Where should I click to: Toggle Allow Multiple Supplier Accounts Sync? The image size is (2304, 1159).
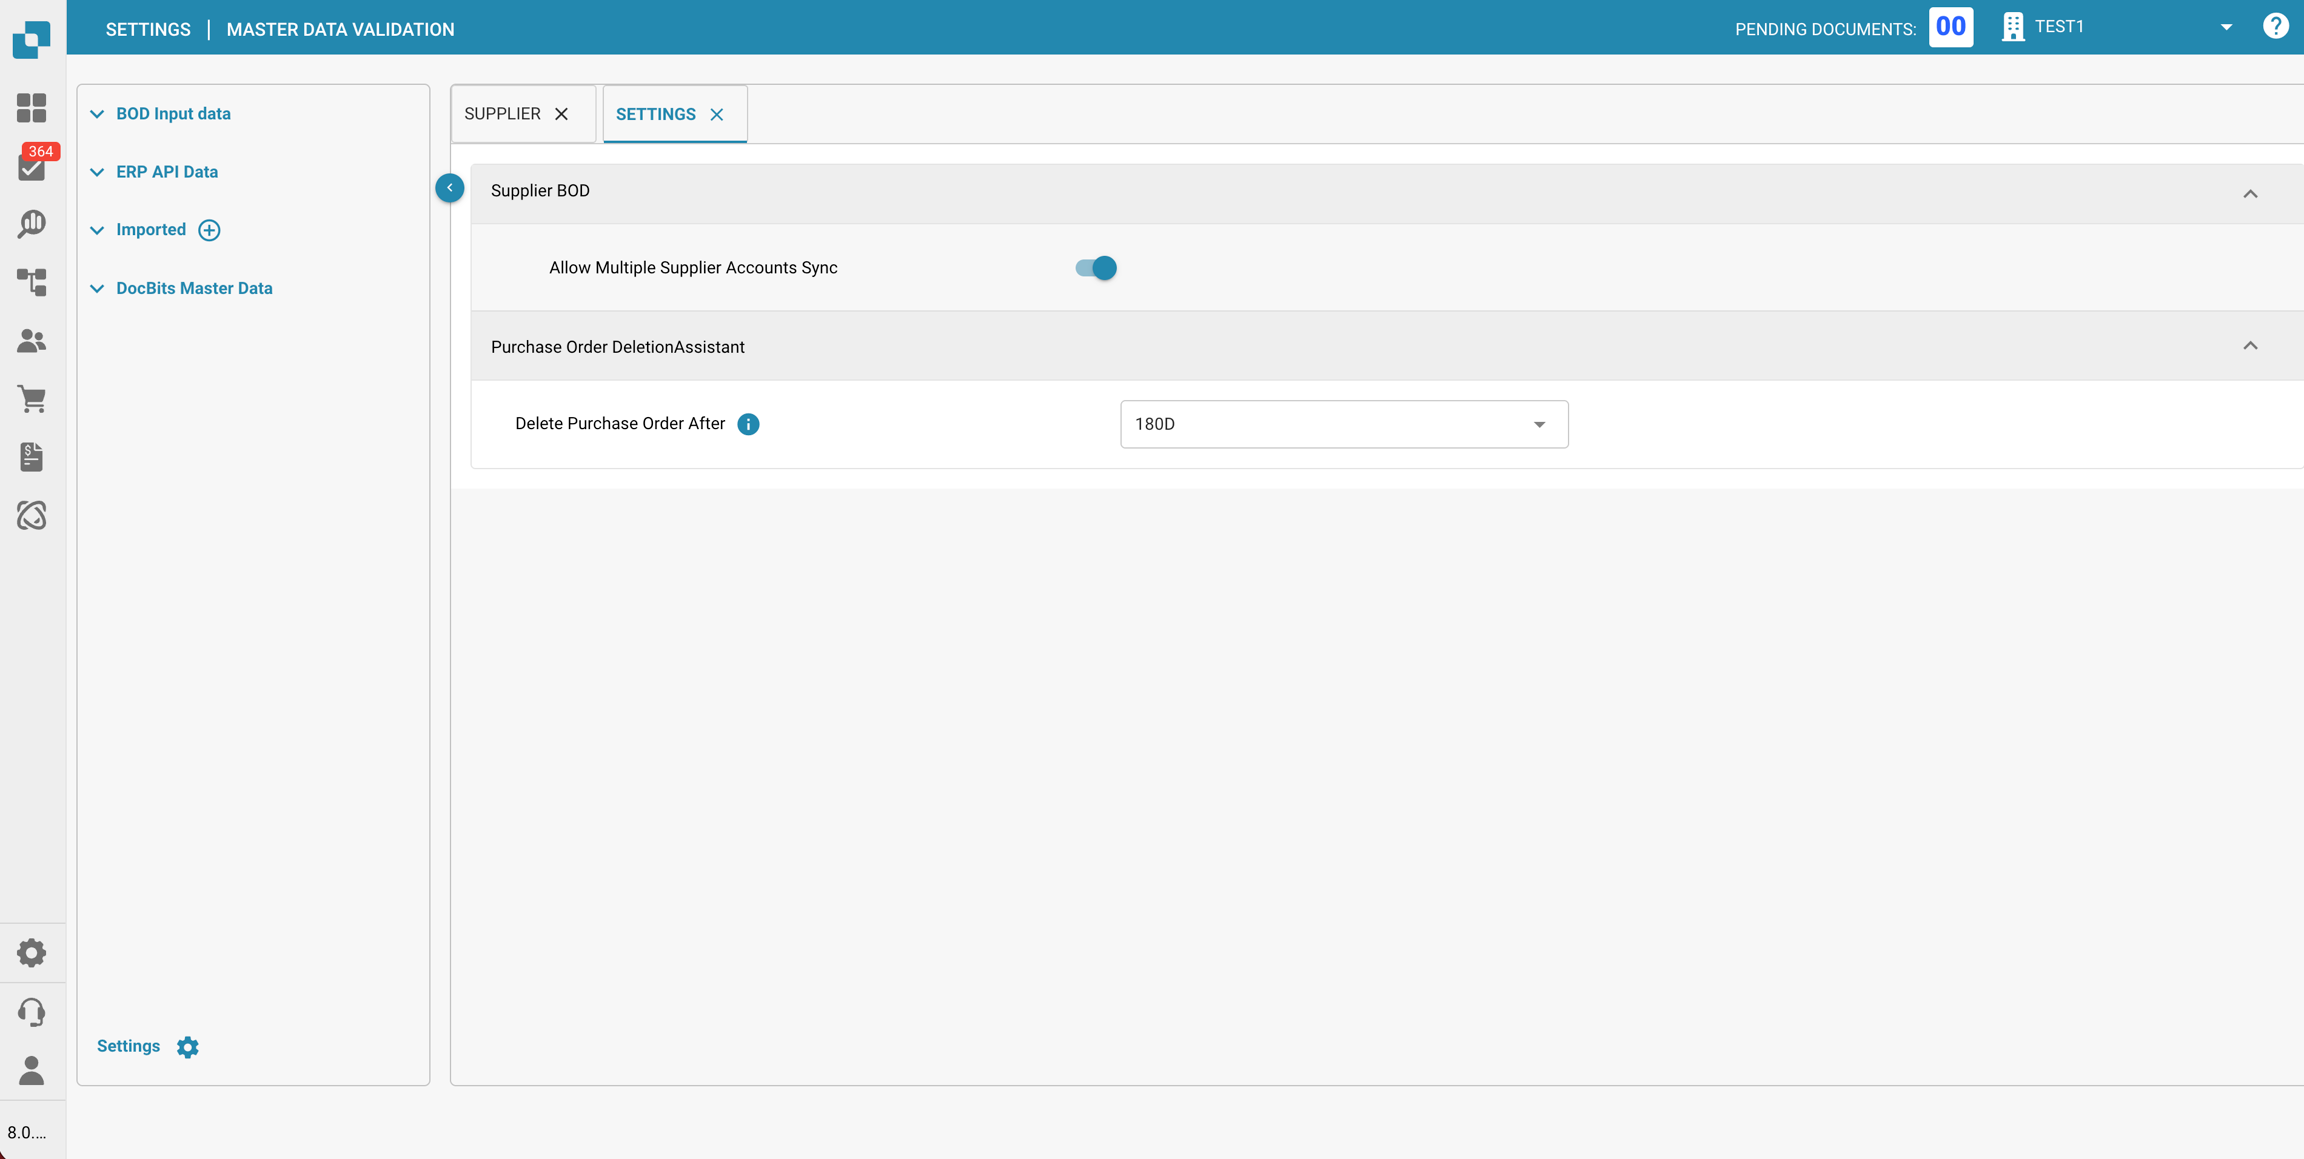tap(1096, 268)
